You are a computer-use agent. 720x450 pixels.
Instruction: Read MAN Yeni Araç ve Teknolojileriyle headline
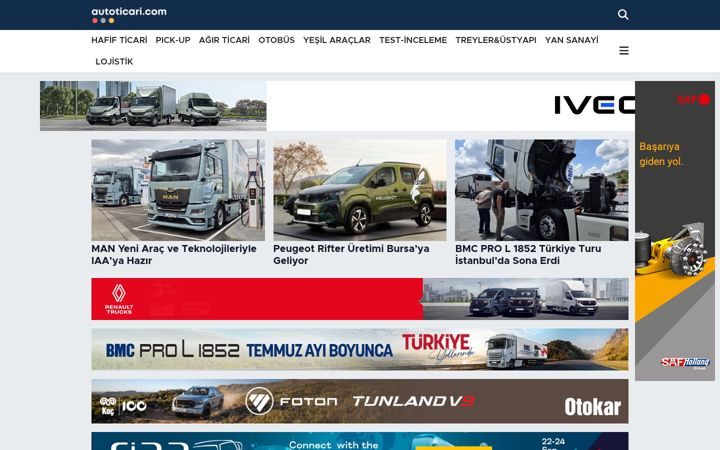(x=174, y=254)
